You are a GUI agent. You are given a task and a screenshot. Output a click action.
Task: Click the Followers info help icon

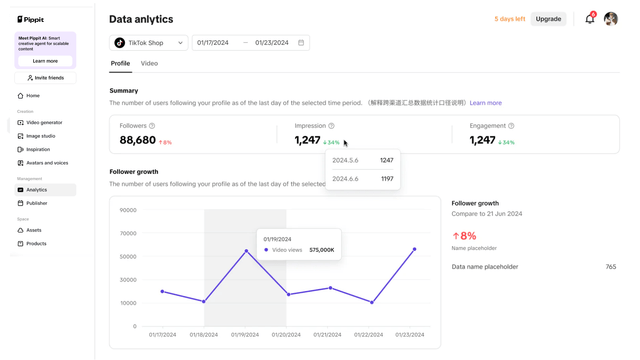152,126
